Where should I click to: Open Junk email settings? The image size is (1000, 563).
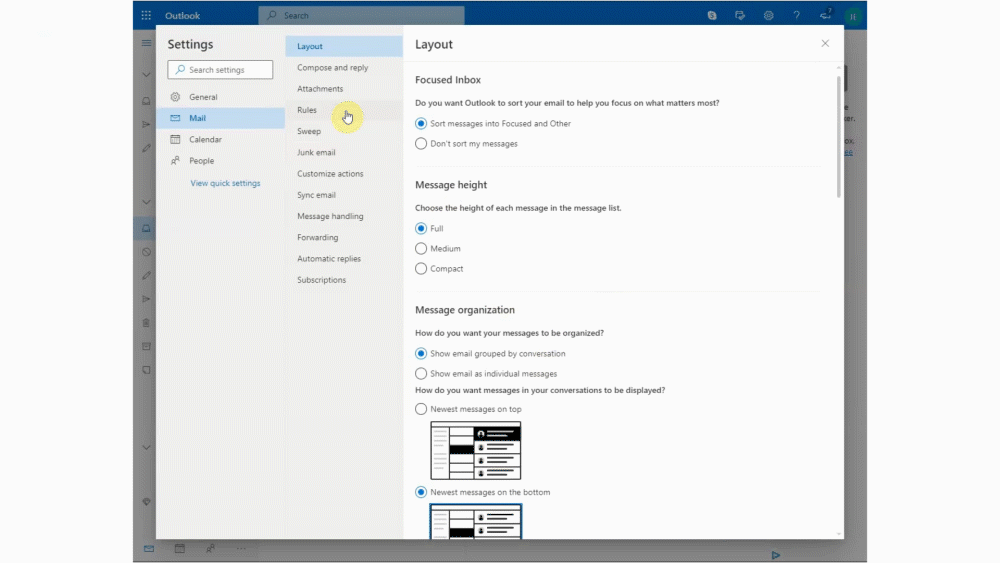click(x=344, y=152)
